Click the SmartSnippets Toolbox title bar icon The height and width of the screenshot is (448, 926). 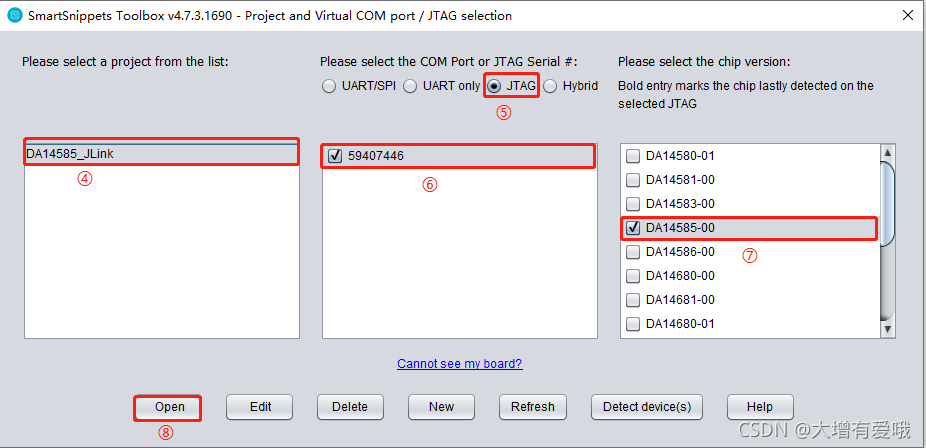[14, 16]
